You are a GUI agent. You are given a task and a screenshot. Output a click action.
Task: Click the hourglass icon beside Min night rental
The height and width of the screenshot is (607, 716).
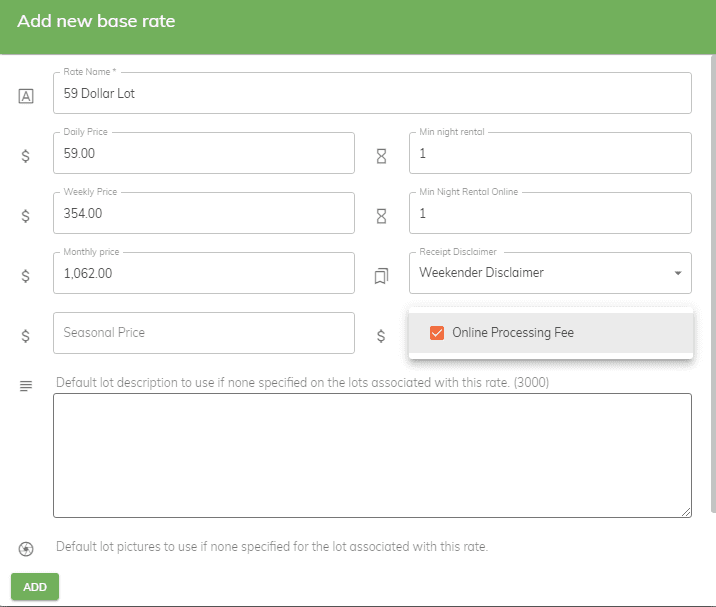coord(381,156)
